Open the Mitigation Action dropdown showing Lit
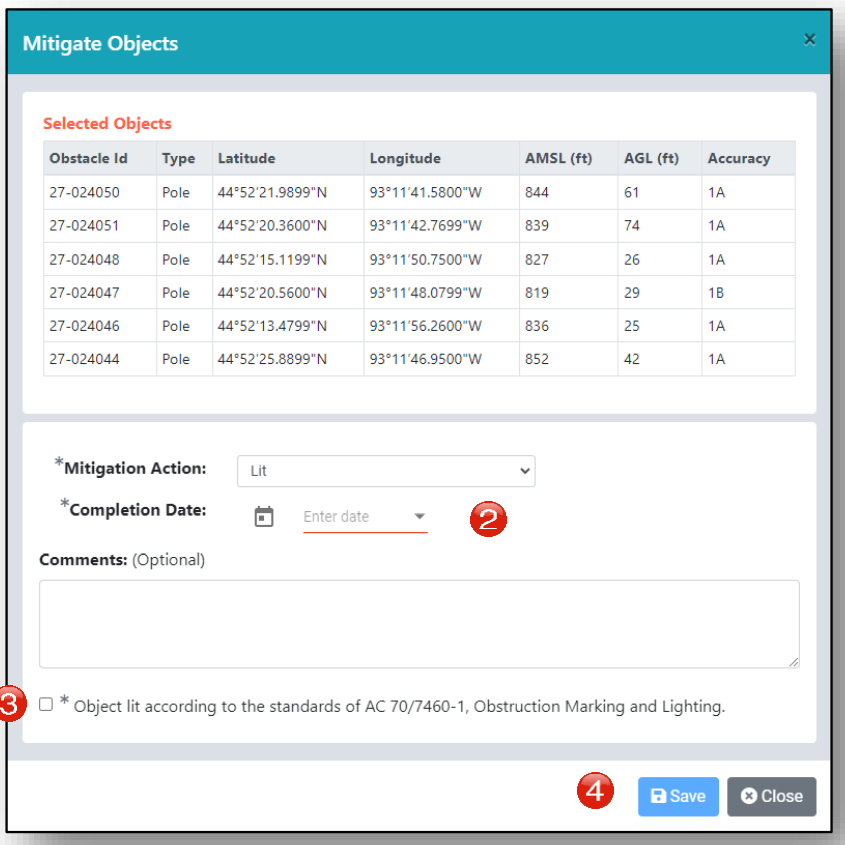 (x=386, y=471)
